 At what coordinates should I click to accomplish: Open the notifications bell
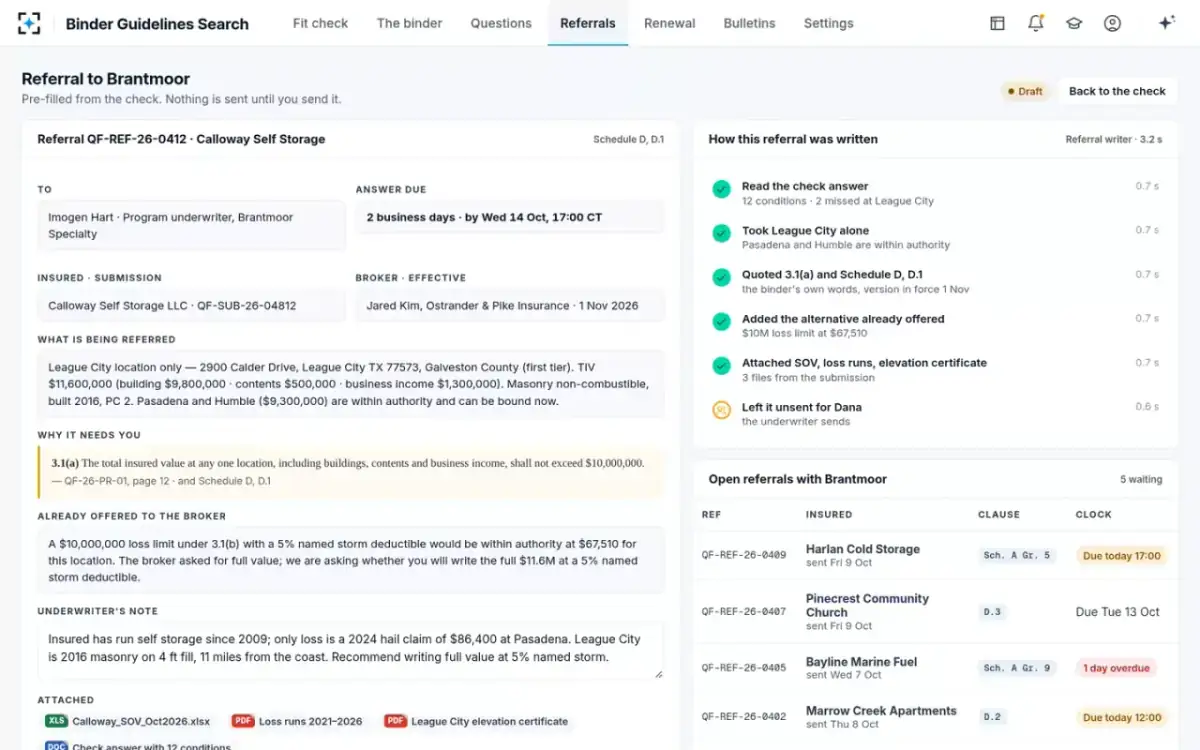click(x=1036, y=23)
